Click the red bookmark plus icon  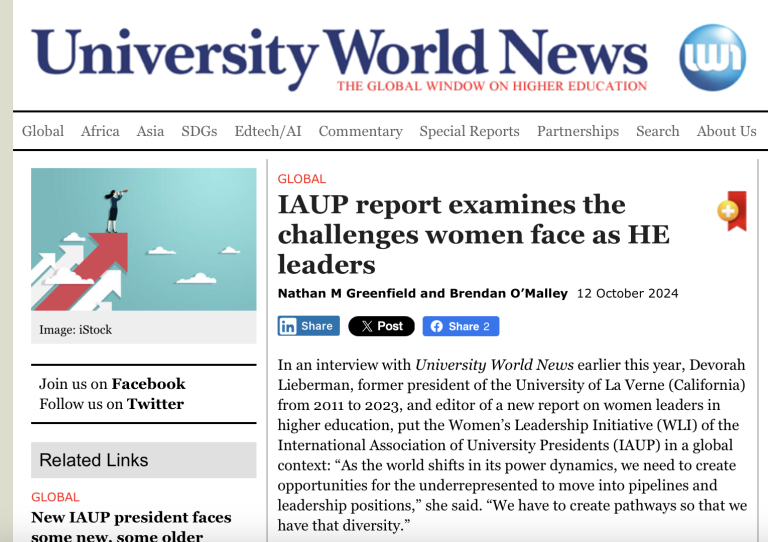[732, 210]
